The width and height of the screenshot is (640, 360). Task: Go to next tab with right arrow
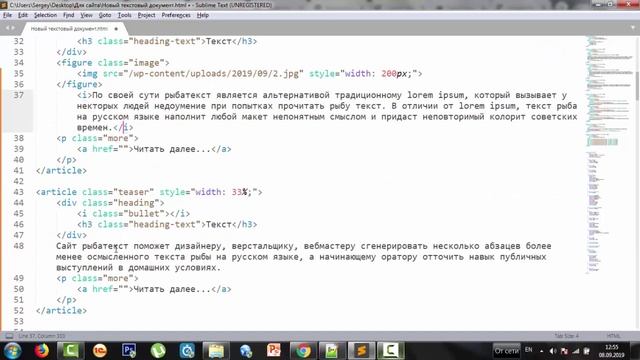coord(13,28)
